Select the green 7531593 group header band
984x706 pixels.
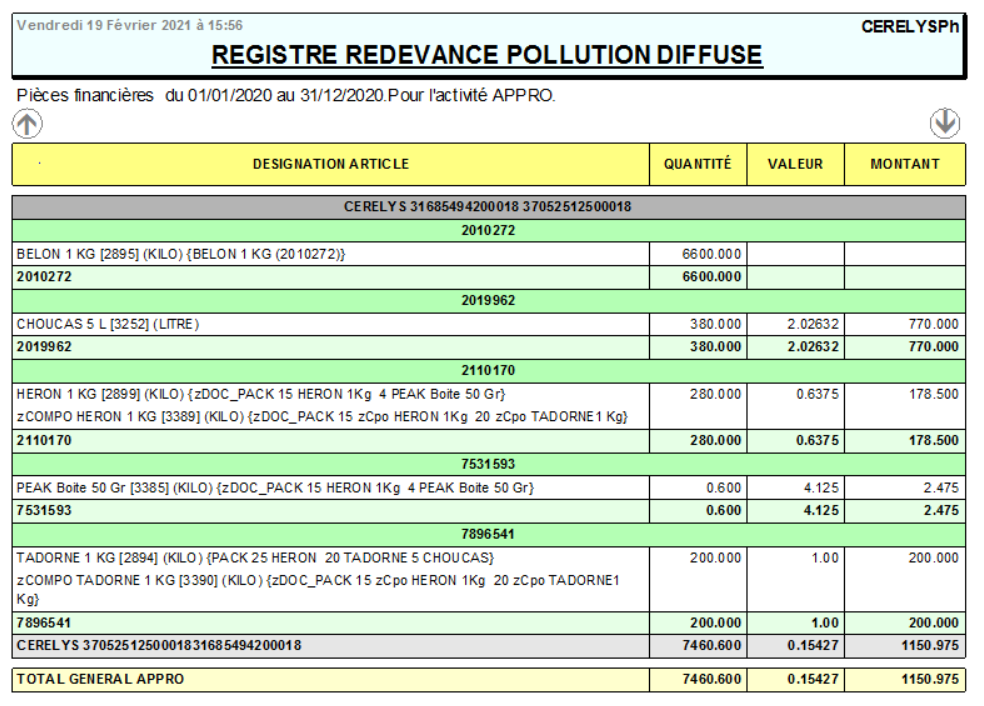(488, 464)
